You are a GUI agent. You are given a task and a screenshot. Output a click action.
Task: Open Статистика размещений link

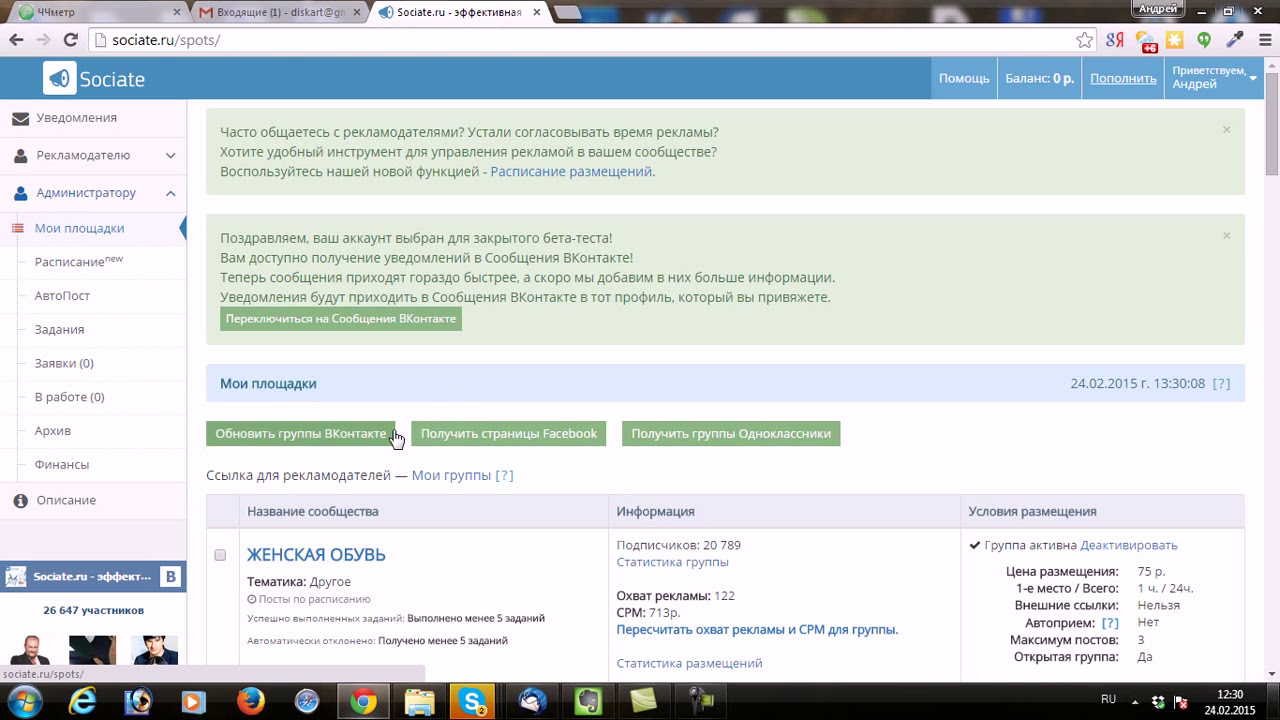pyautogui.click(x=689, y=663)
